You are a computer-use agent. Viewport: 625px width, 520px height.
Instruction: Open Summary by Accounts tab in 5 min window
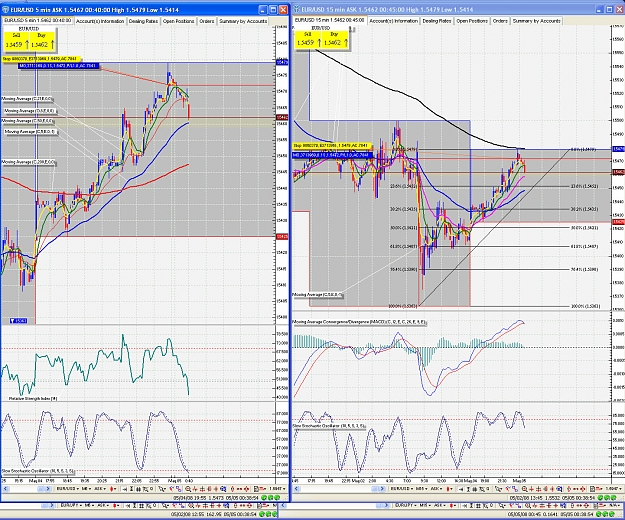[x=243, y=21]
